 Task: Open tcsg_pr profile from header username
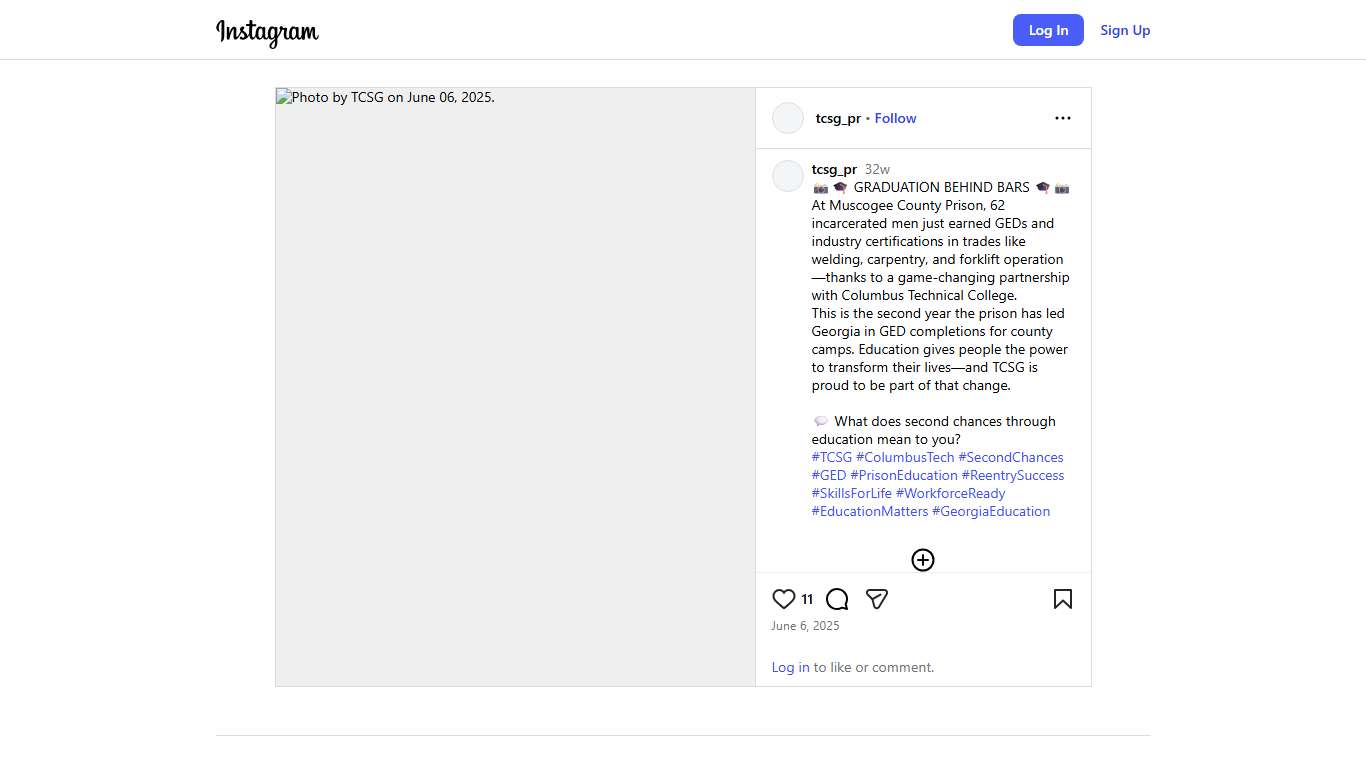pyautogui.click(x=838, y=118)
